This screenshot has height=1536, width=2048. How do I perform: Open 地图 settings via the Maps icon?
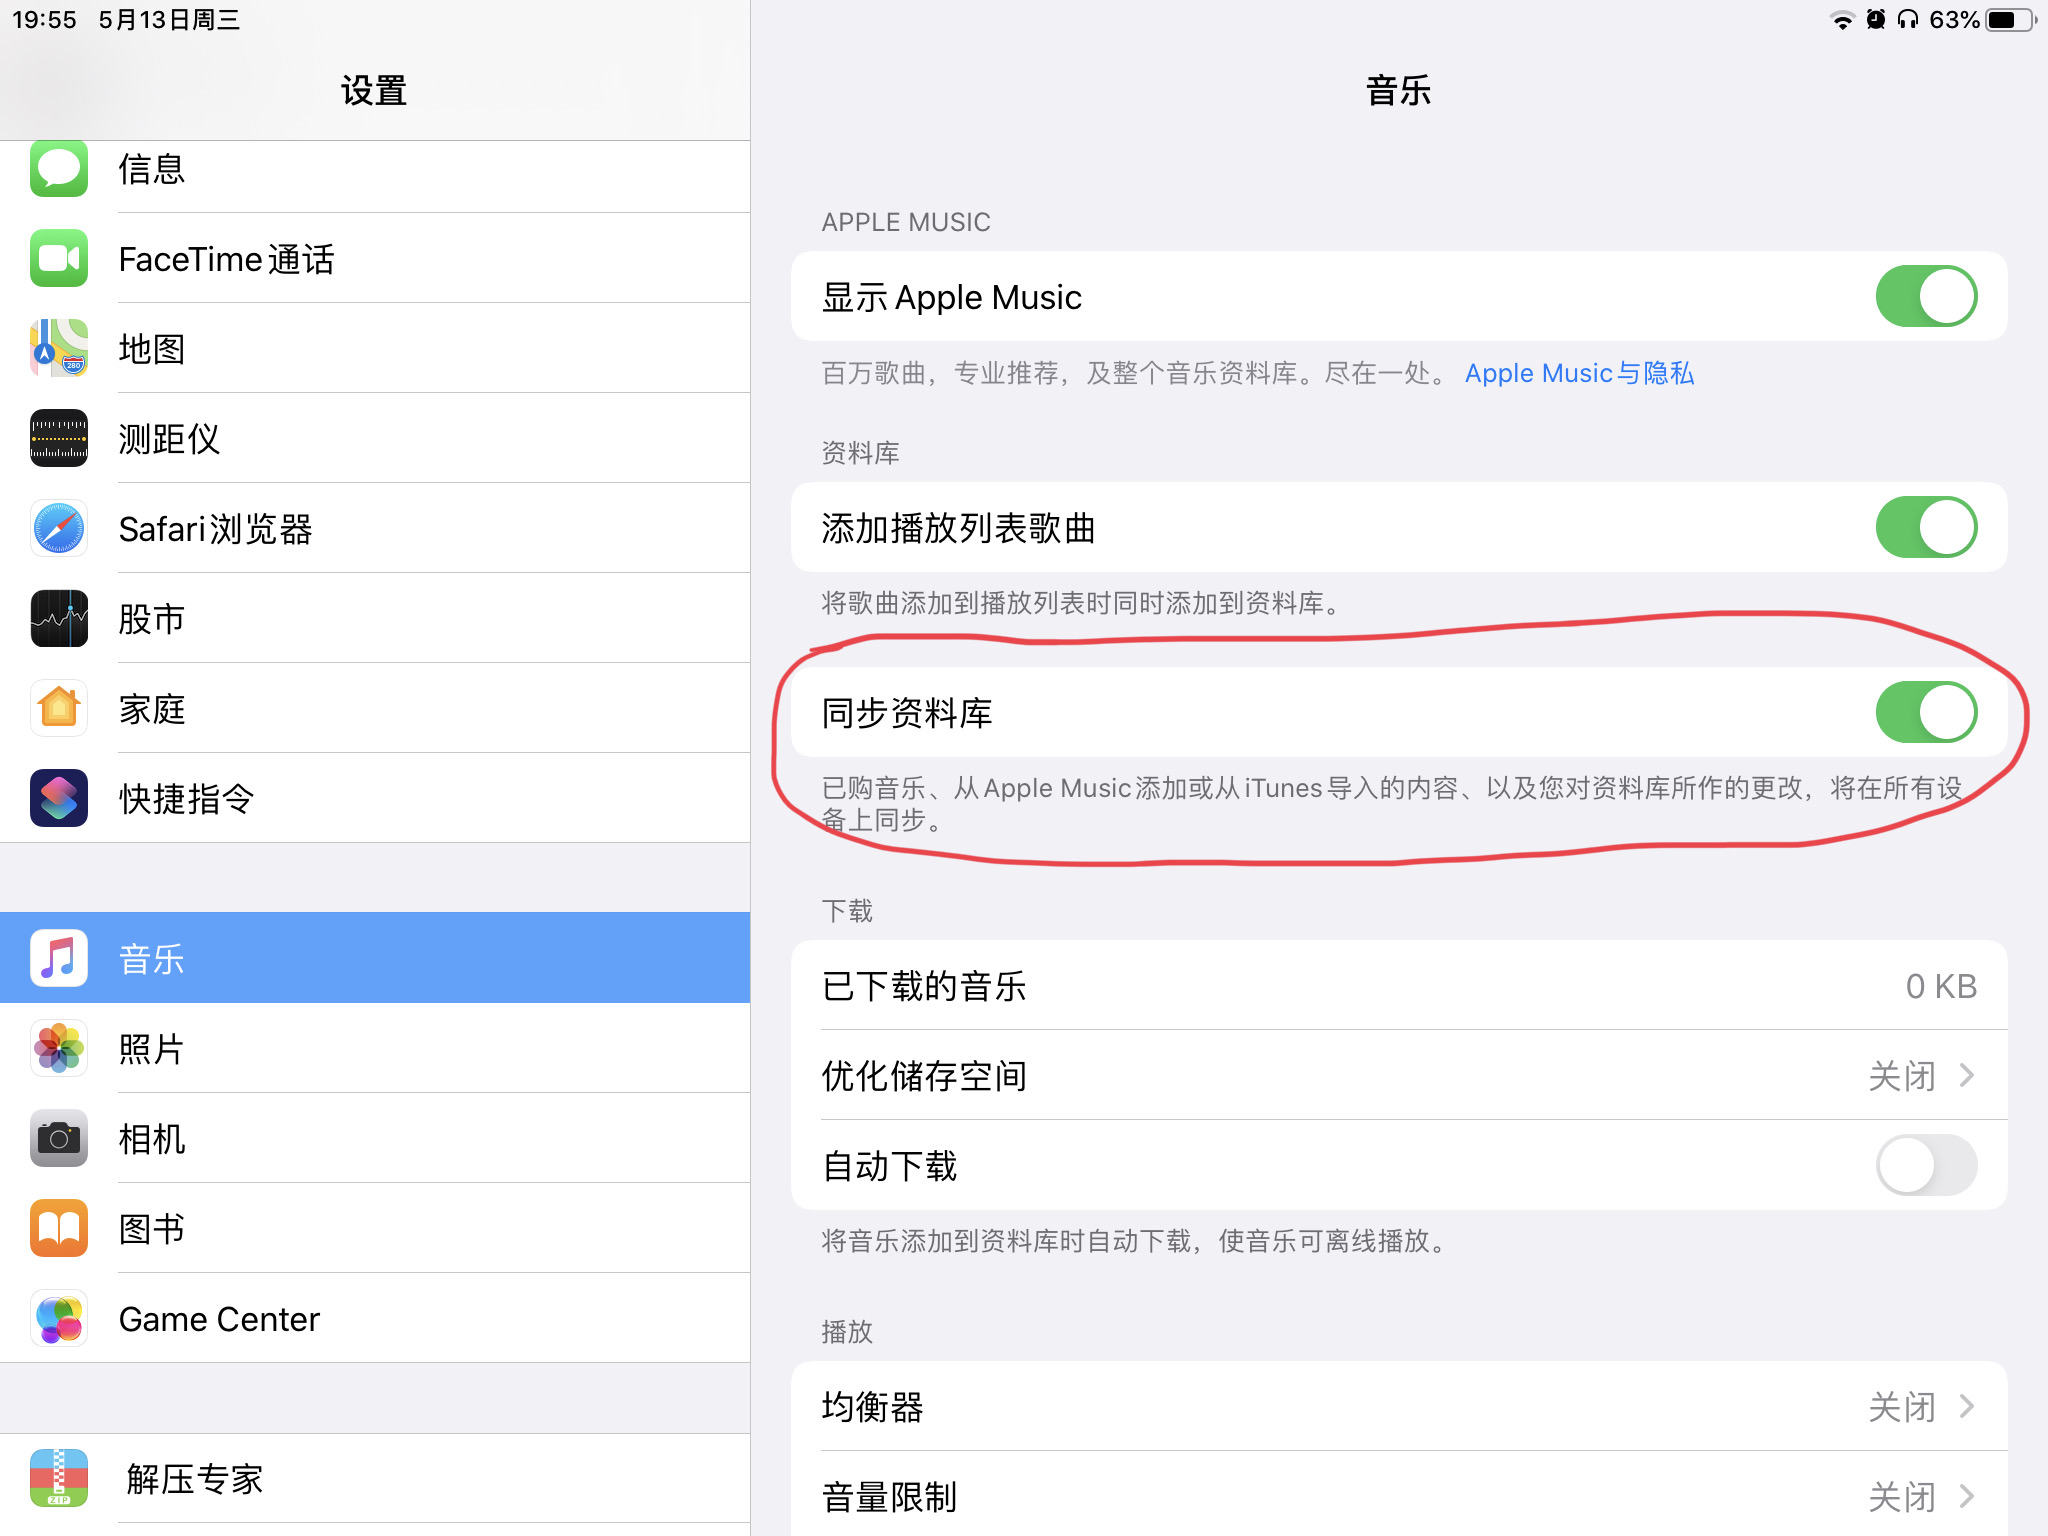click(58, 348)
